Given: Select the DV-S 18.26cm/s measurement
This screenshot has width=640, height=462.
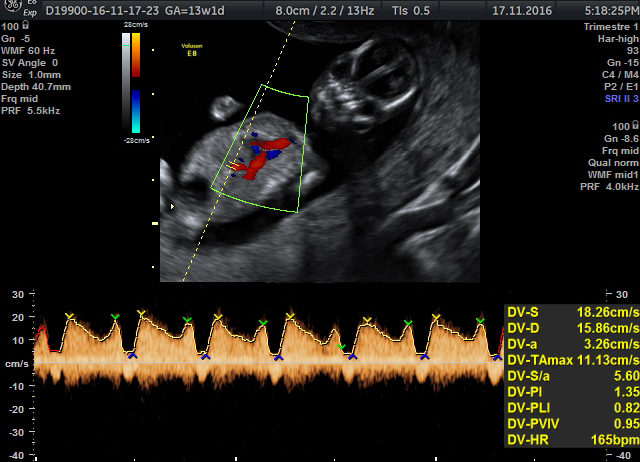Looking at the screenshot, I should point(573,312).
